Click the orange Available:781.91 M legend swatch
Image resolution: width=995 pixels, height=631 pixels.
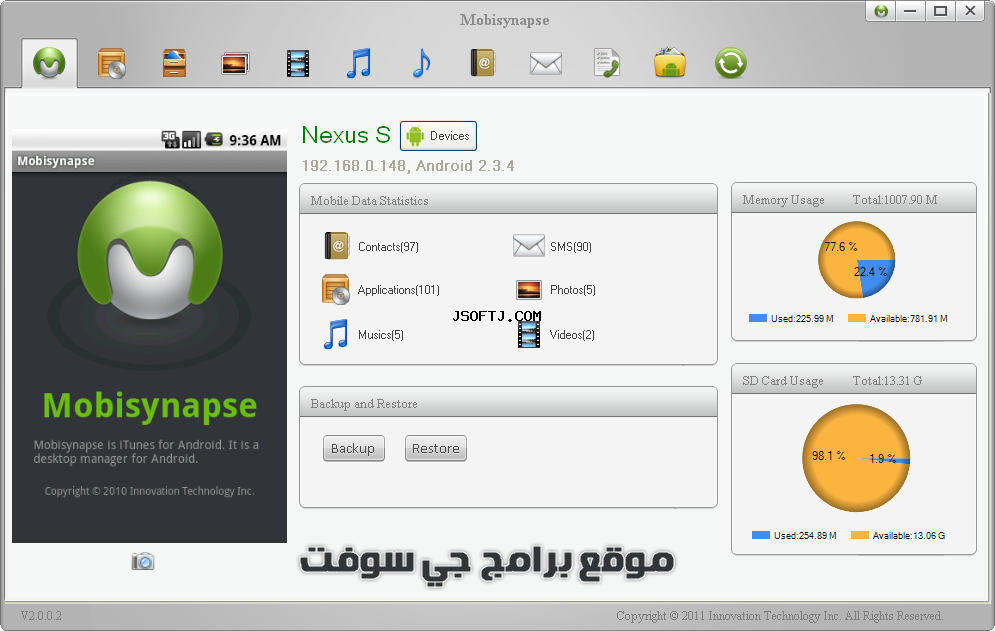point(857,318)
